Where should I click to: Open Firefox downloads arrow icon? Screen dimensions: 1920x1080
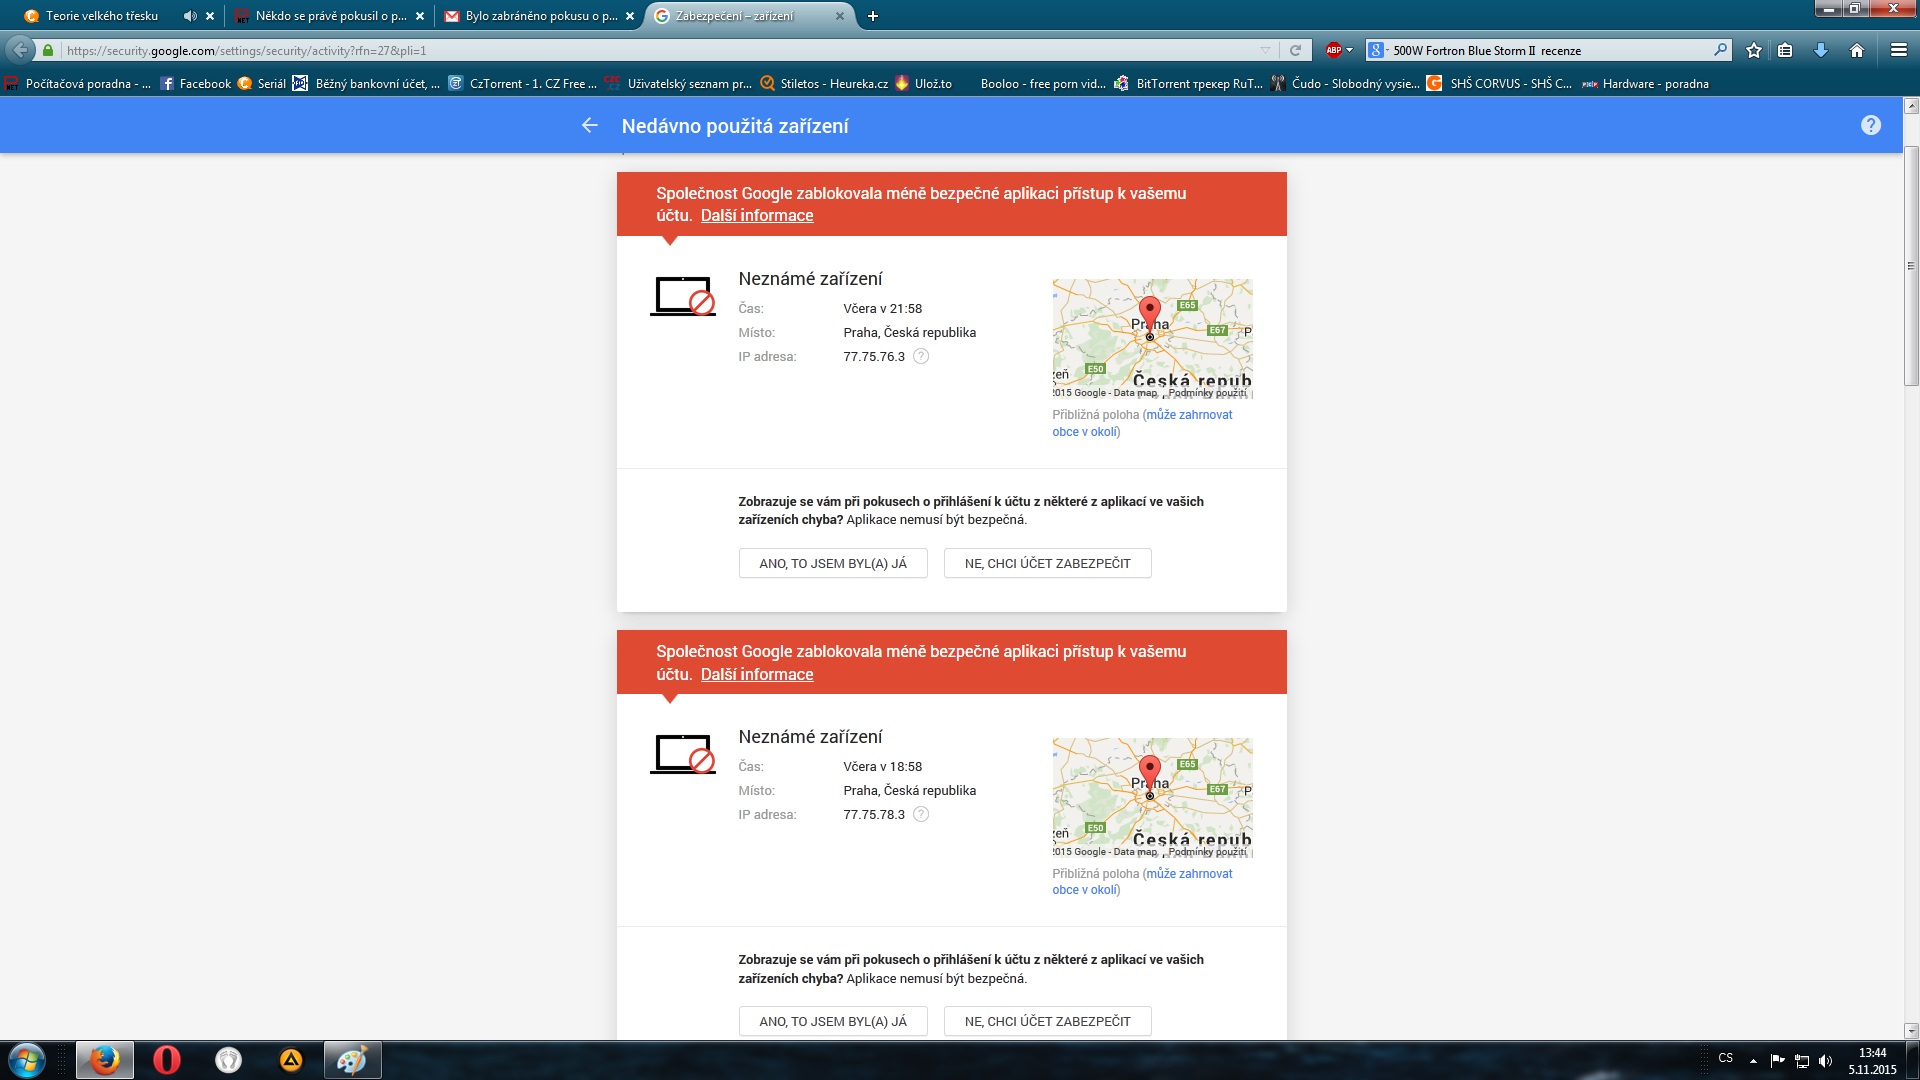(1821, 50)
